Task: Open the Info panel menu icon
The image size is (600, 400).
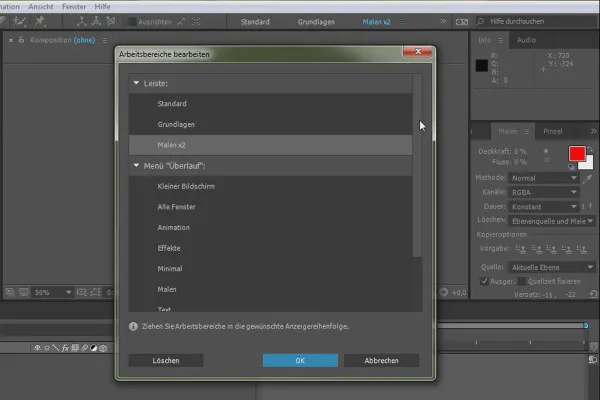Action: click(x=501, y=40)
